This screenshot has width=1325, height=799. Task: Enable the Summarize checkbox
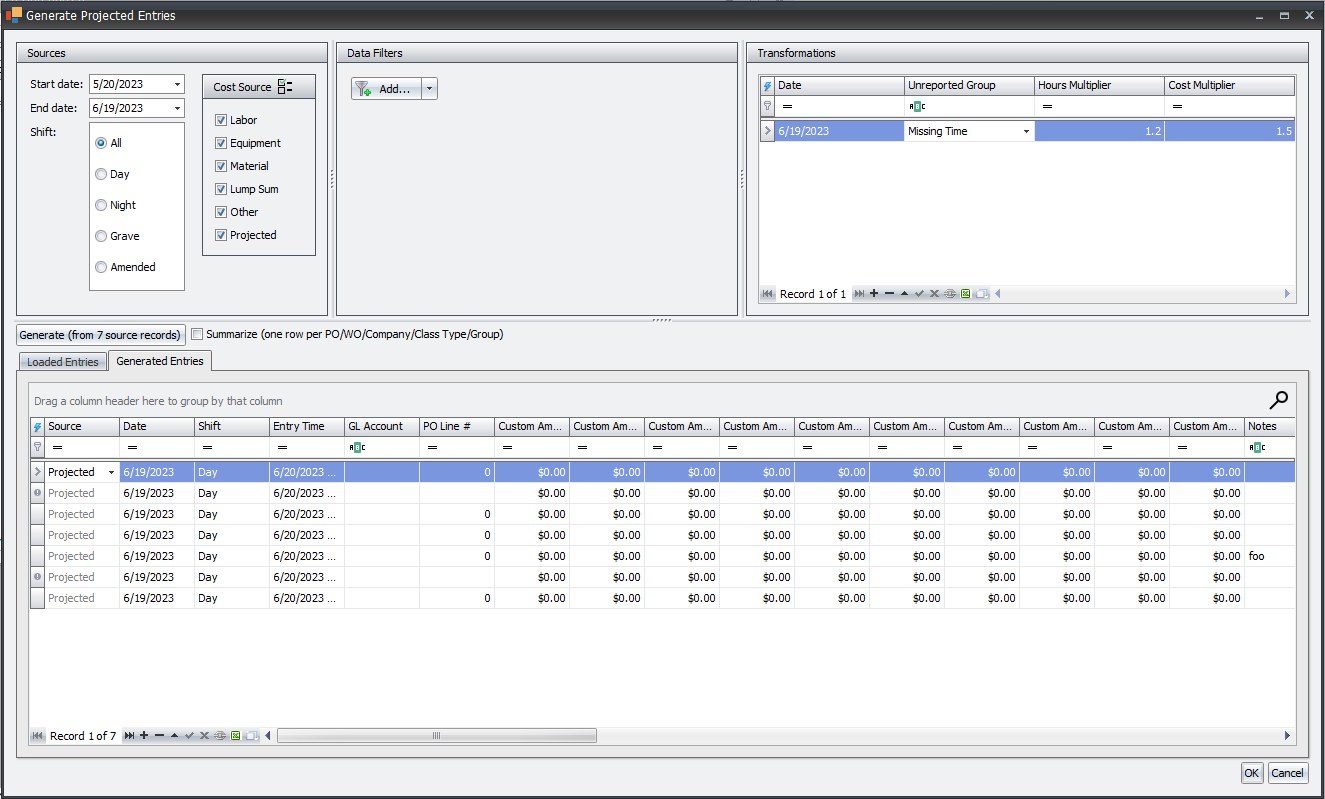click(197, 334)
